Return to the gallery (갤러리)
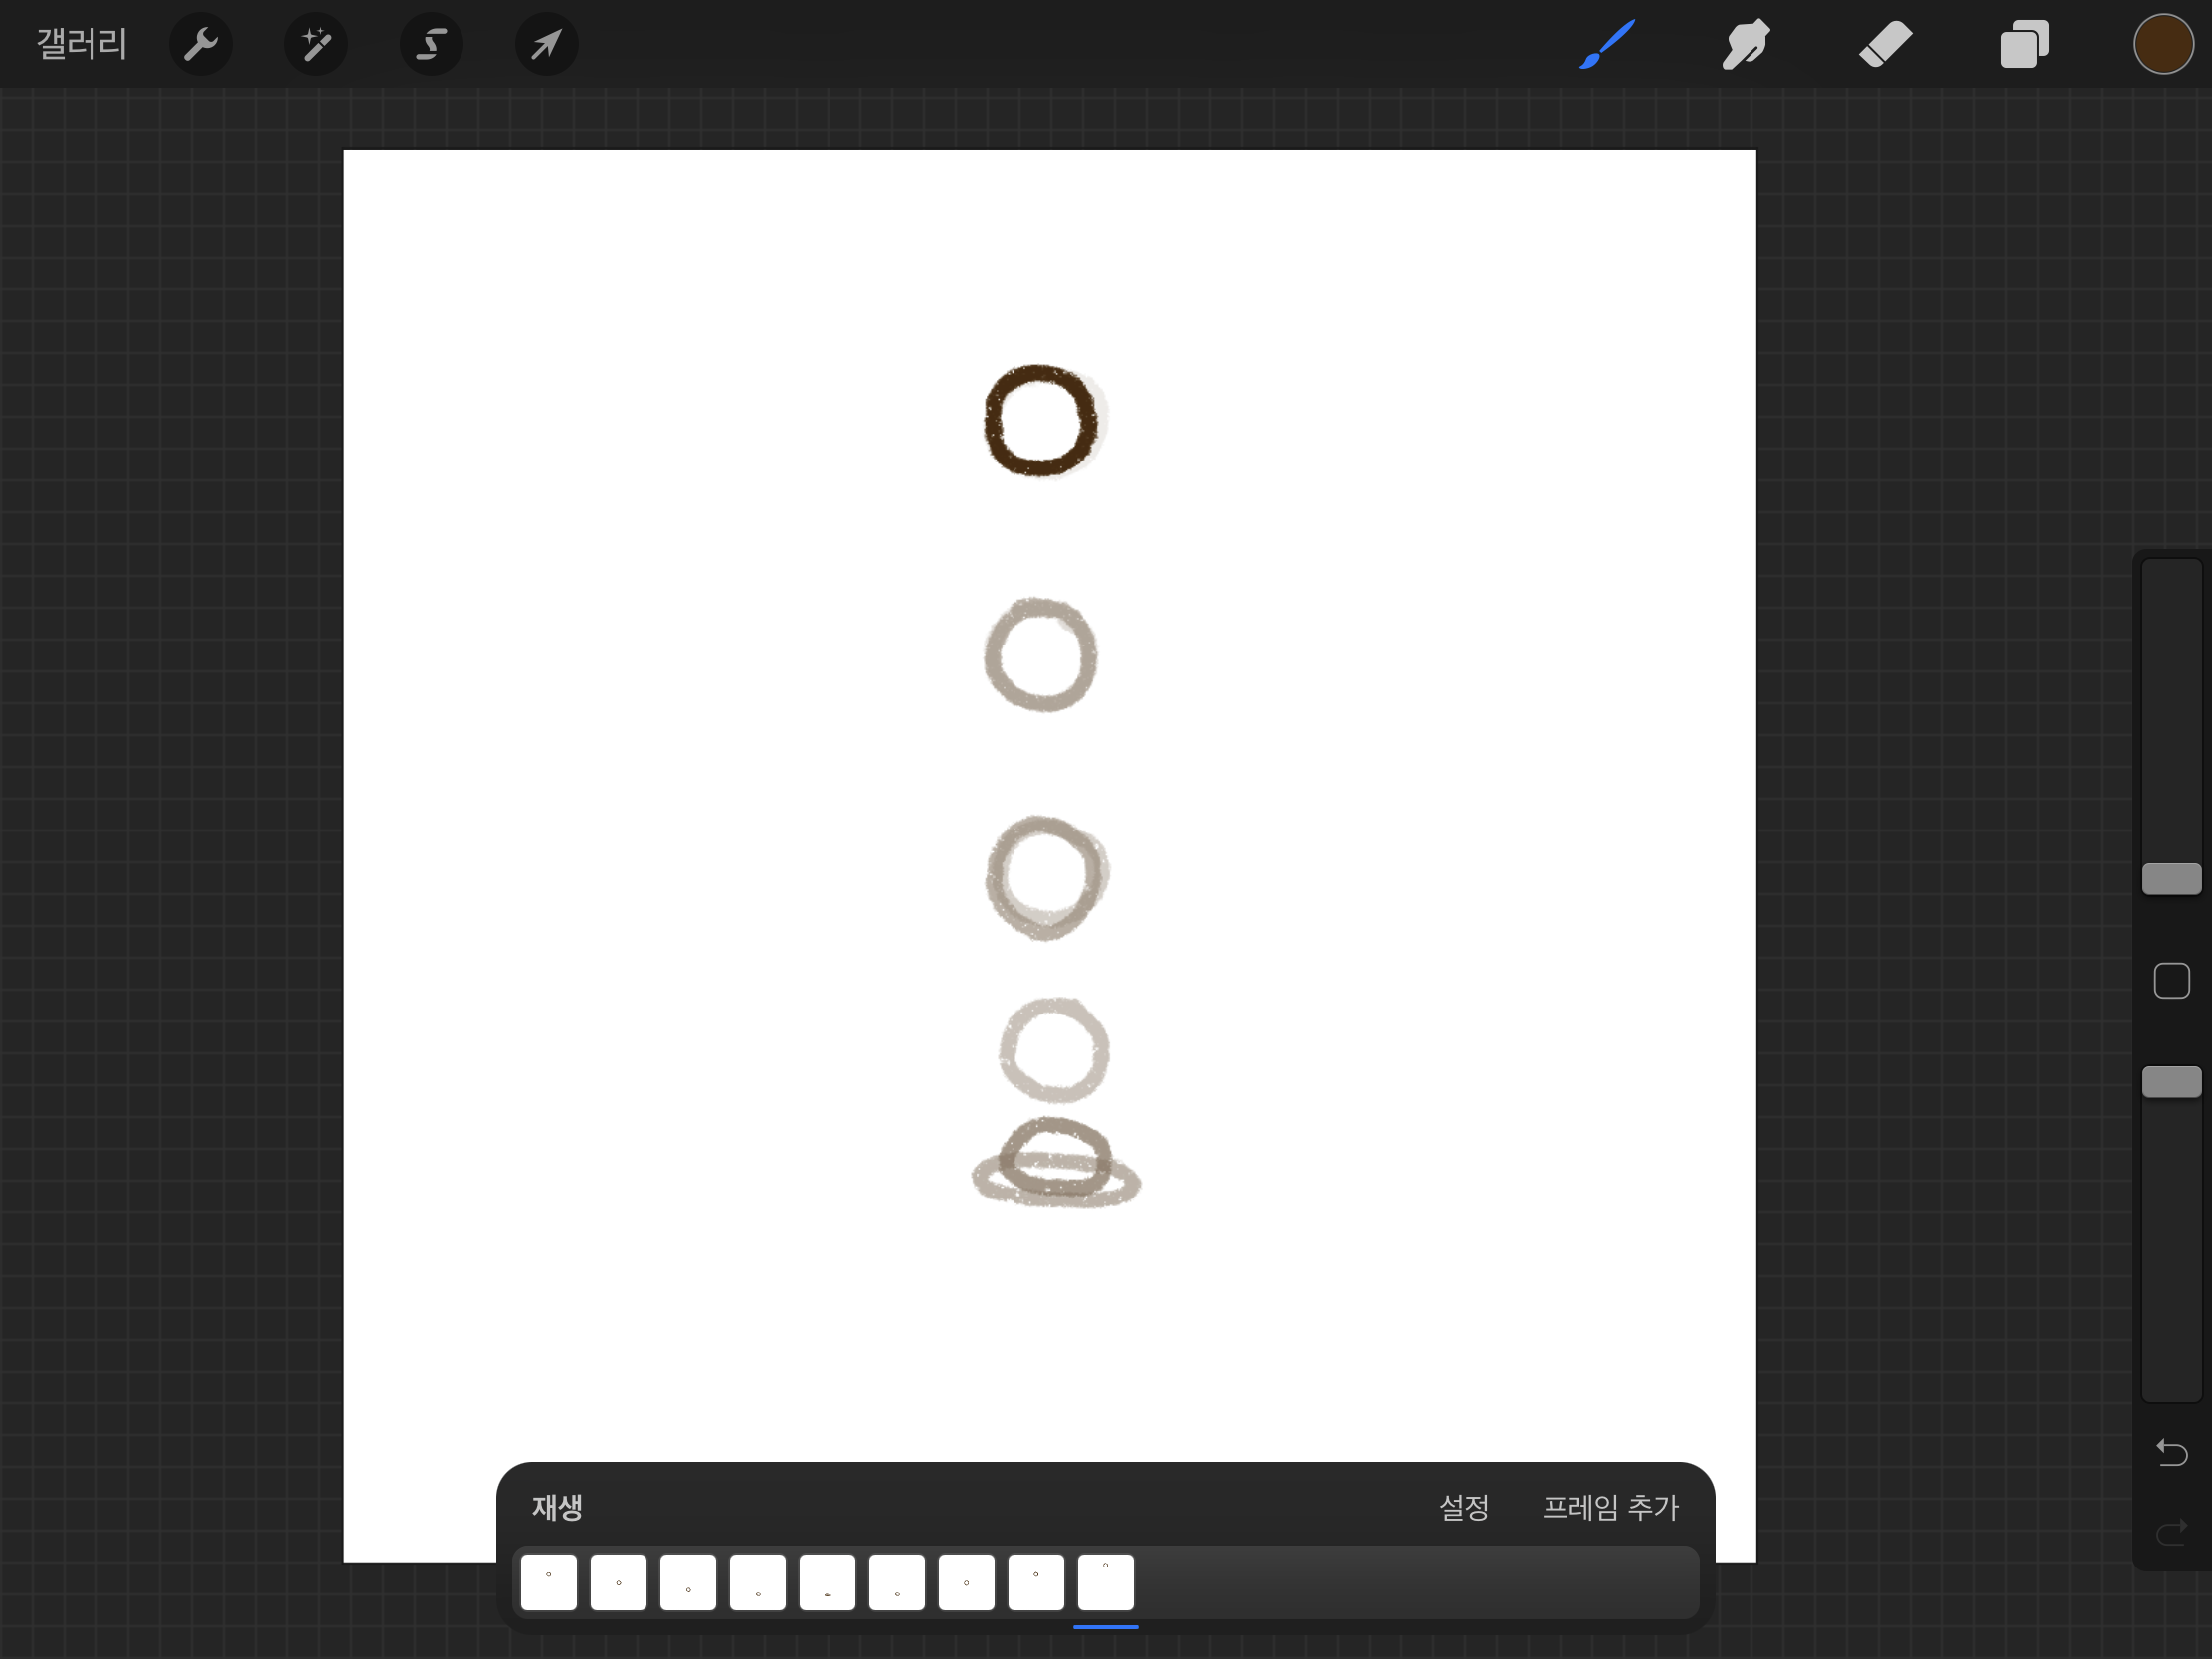Image resolution: width=2212 pixels, height=1659 pixels. [82, 44]
